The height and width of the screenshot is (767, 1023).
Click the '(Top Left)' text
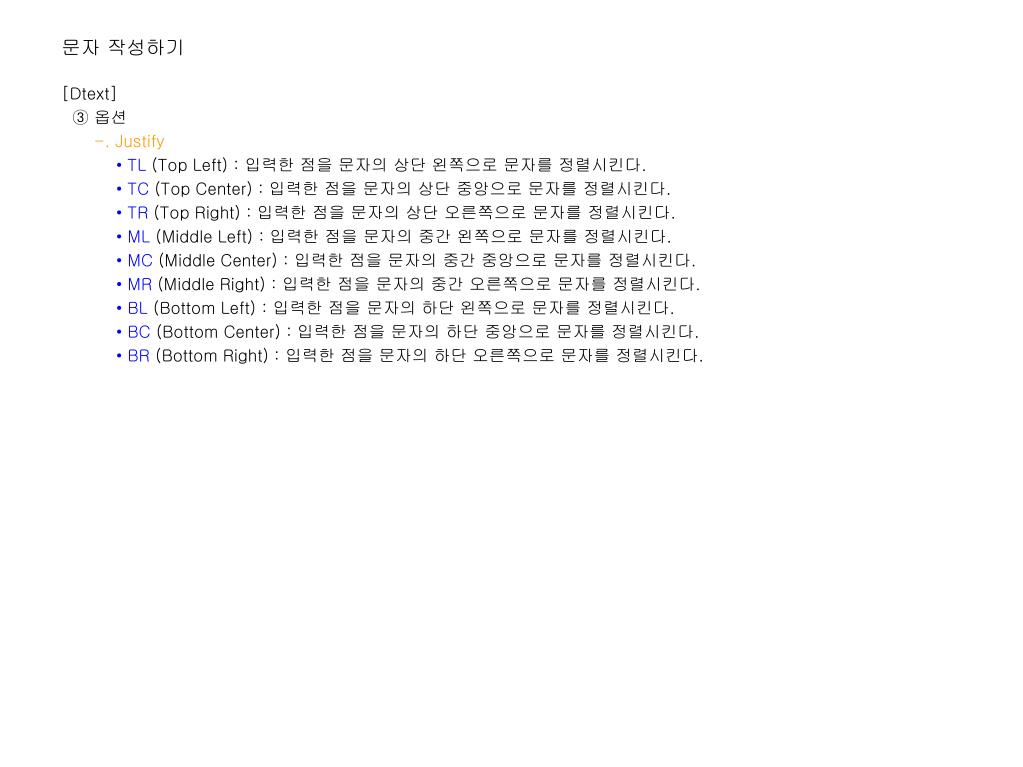[189, 166]
